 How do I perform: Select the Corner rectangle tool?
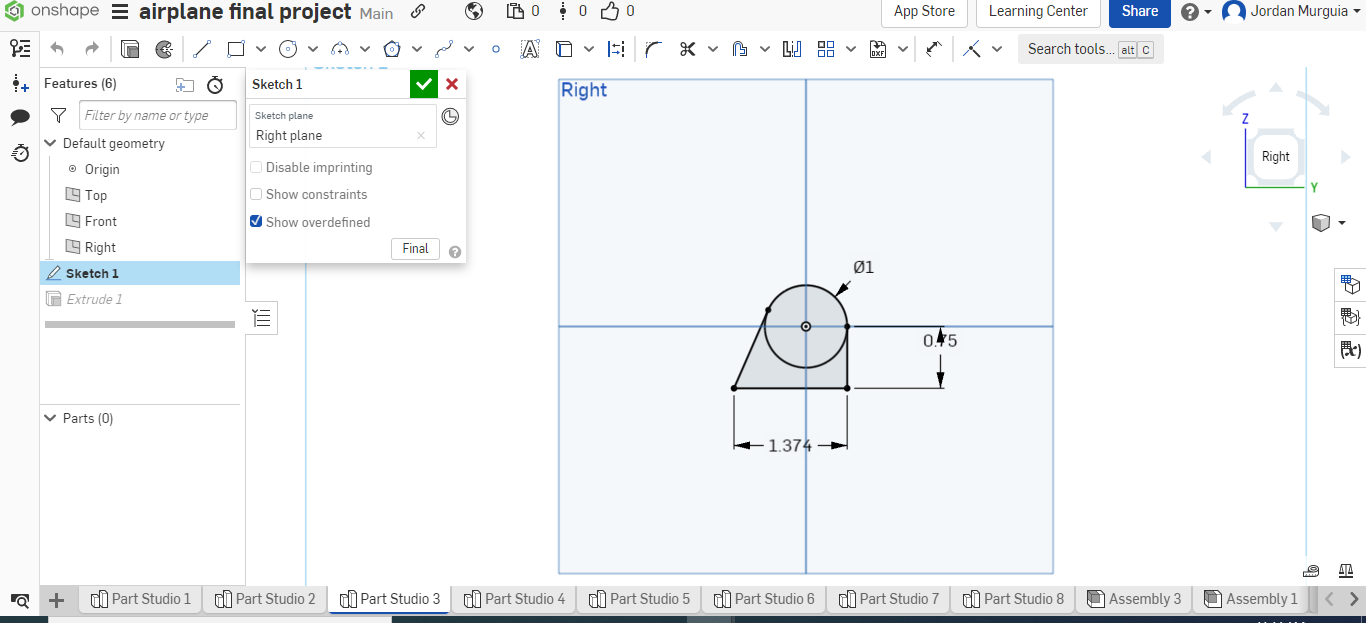(x=236, y=48)
